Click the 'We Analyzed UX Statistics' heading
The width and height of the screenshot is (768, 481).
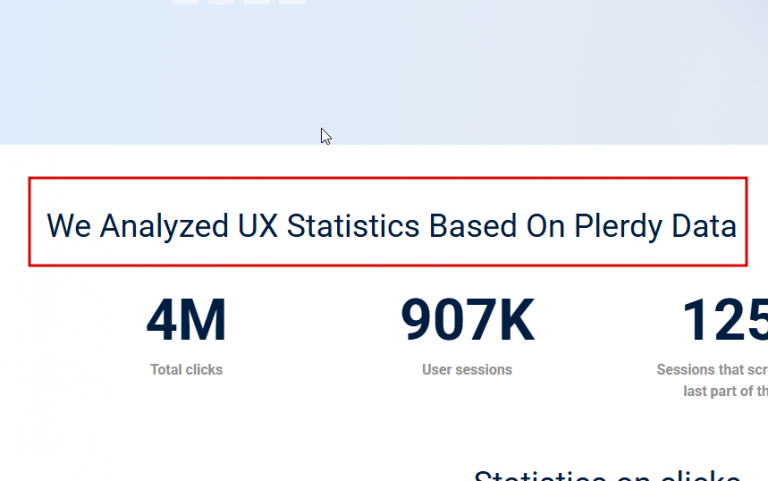pos(391,226)
